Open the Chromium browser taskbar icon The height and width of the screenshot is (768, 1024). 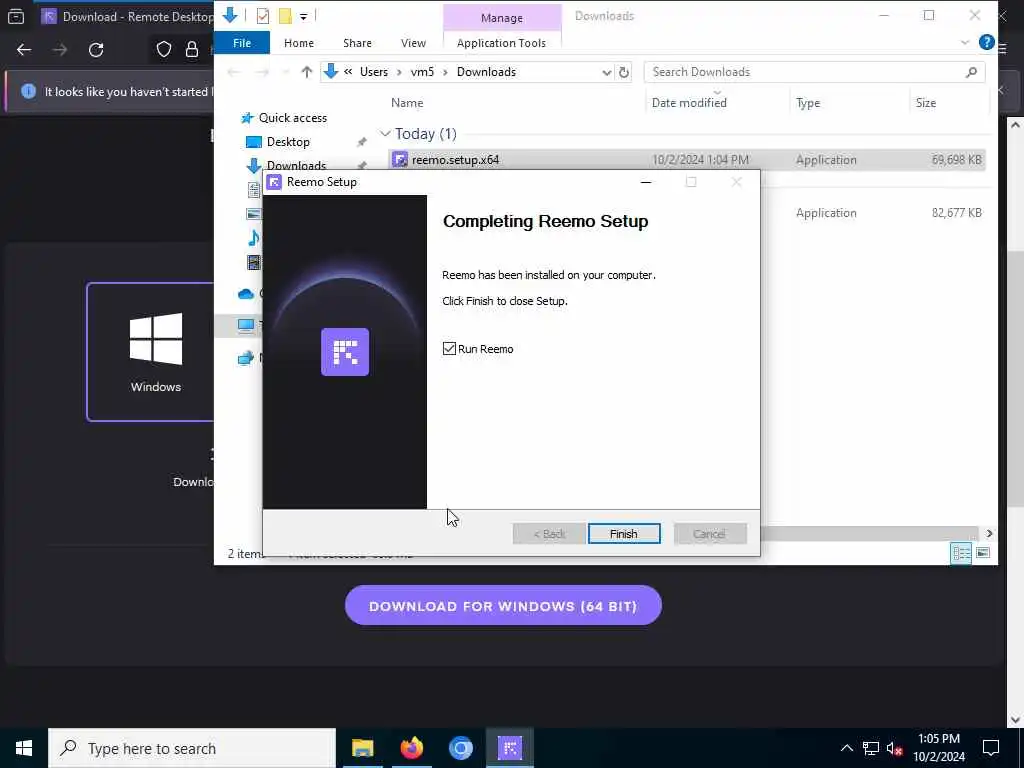coord(460,748)
